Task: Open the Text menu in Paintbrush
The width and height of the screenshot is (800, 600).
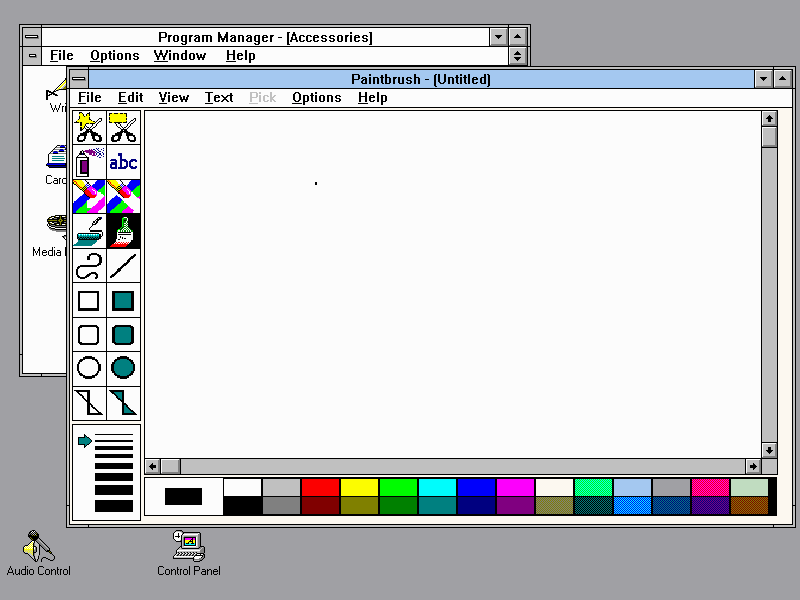Action: coord(218,97)
